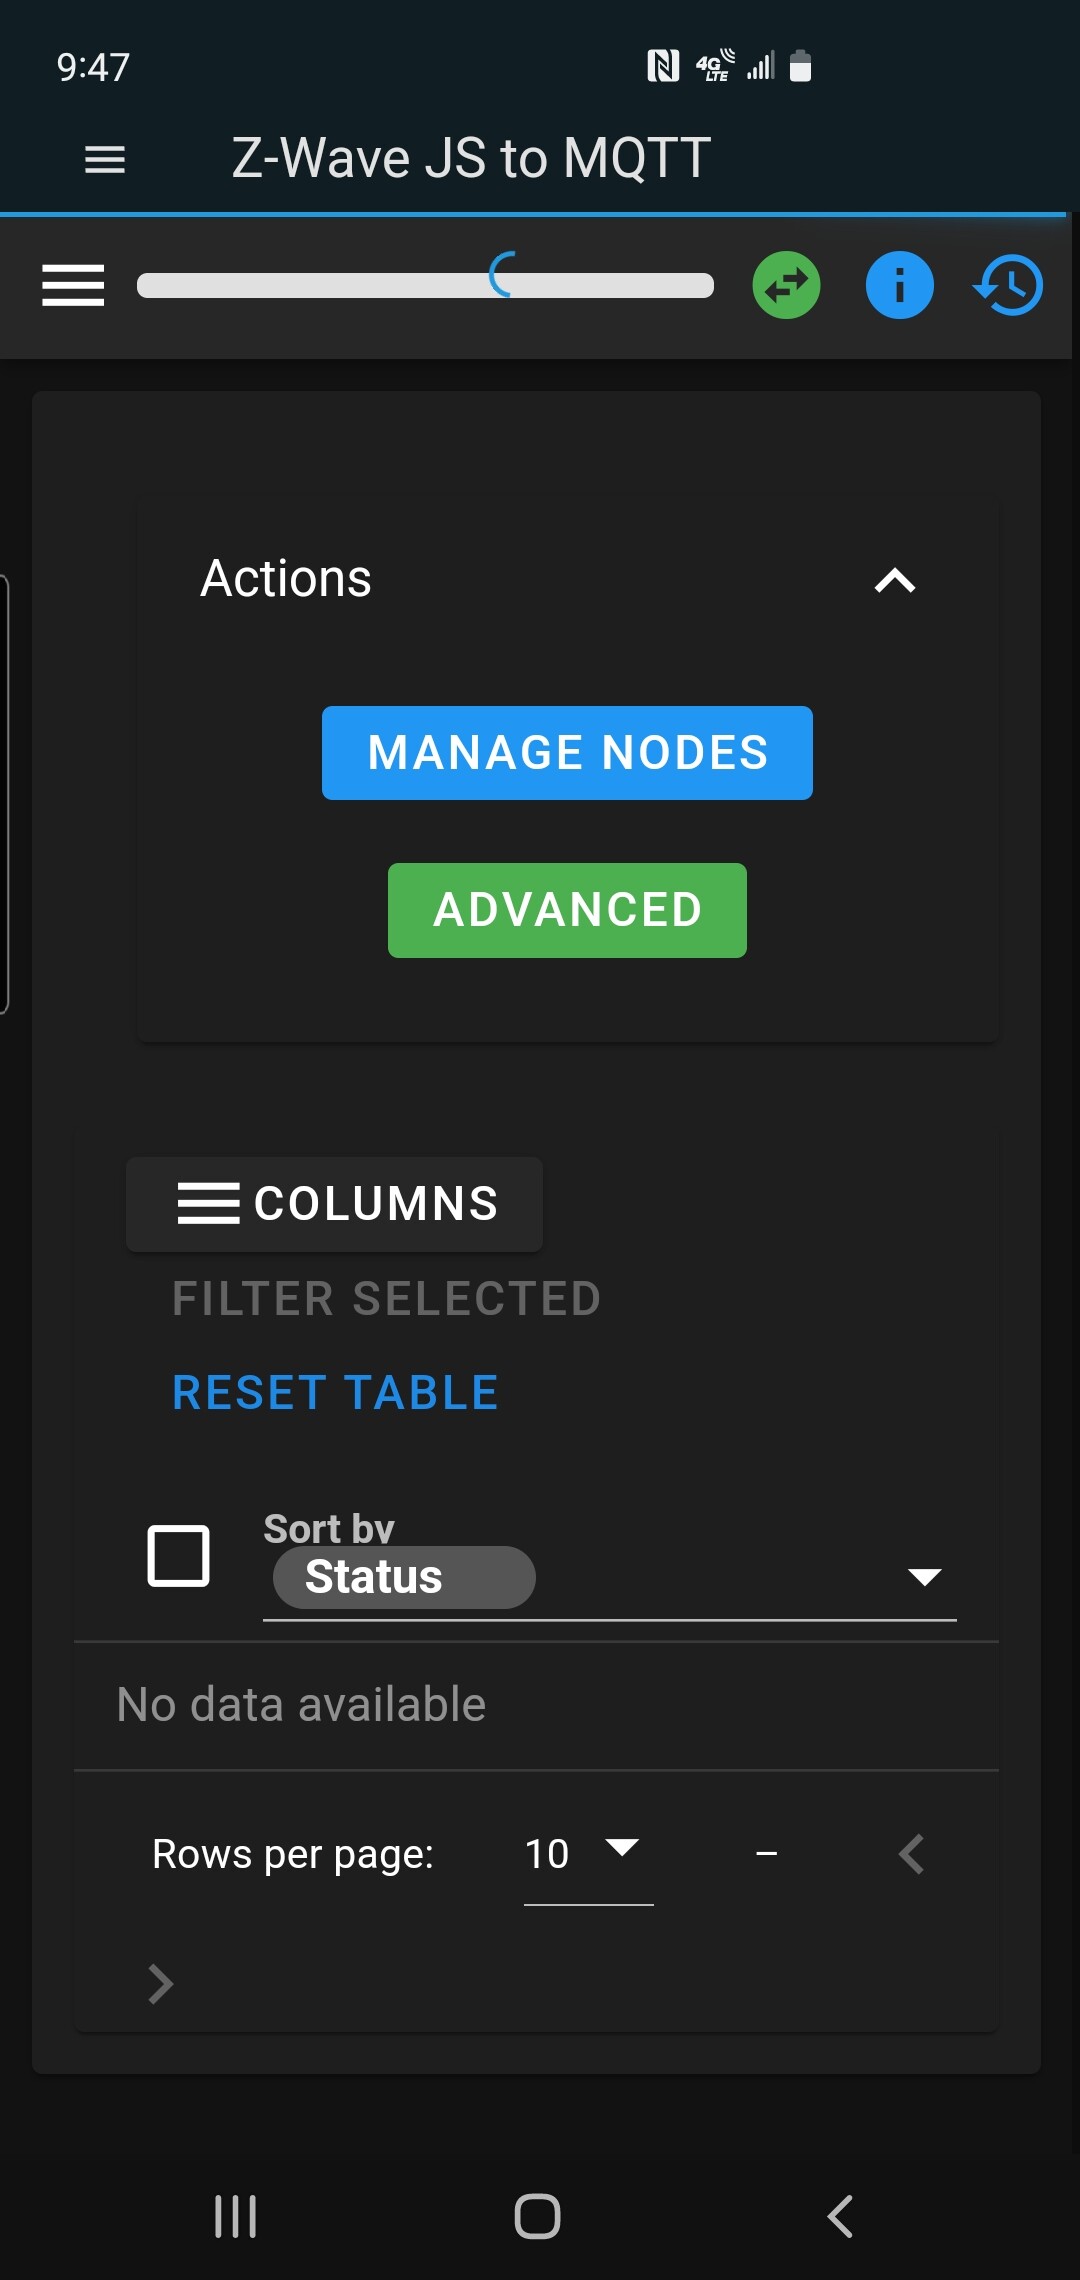1080x2280 pixels.
Task: Click the Reset Table link
Action: (x=335, y=1393)
